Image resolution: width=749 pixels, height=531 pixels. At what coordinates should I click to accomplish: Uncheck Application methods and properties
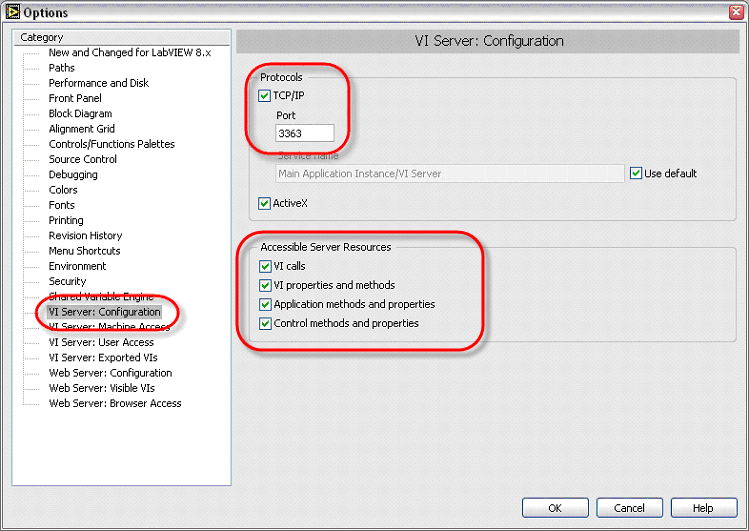[x=265, y=304]
